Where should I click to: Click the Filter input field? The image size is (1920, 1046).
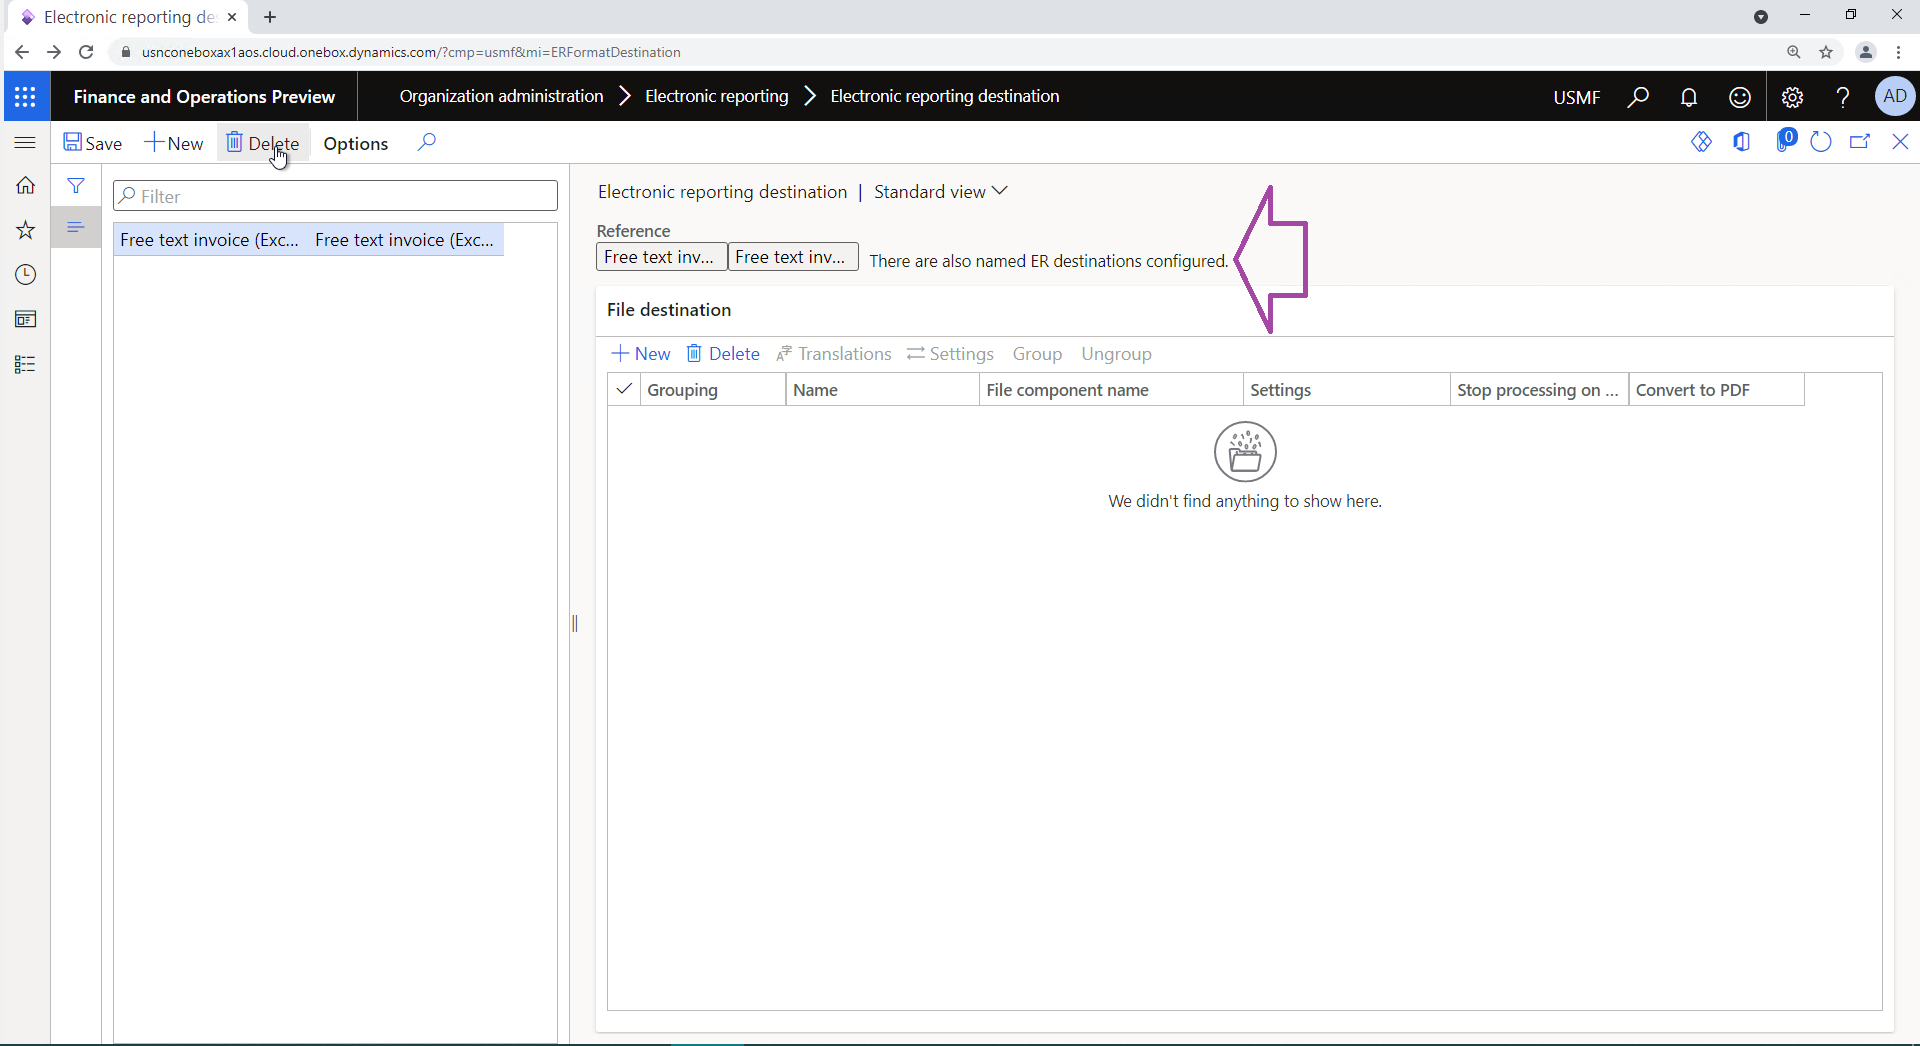(x=335, y=196)
